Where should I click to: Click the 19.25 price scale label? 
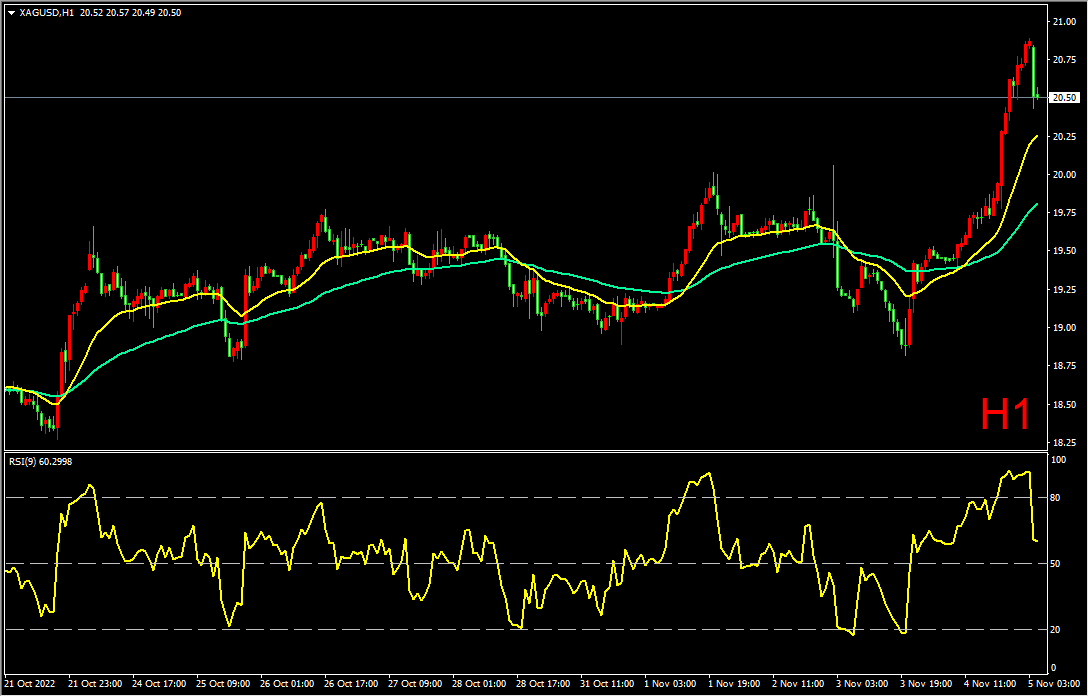pyautogui.click(x=1065, y=289)
